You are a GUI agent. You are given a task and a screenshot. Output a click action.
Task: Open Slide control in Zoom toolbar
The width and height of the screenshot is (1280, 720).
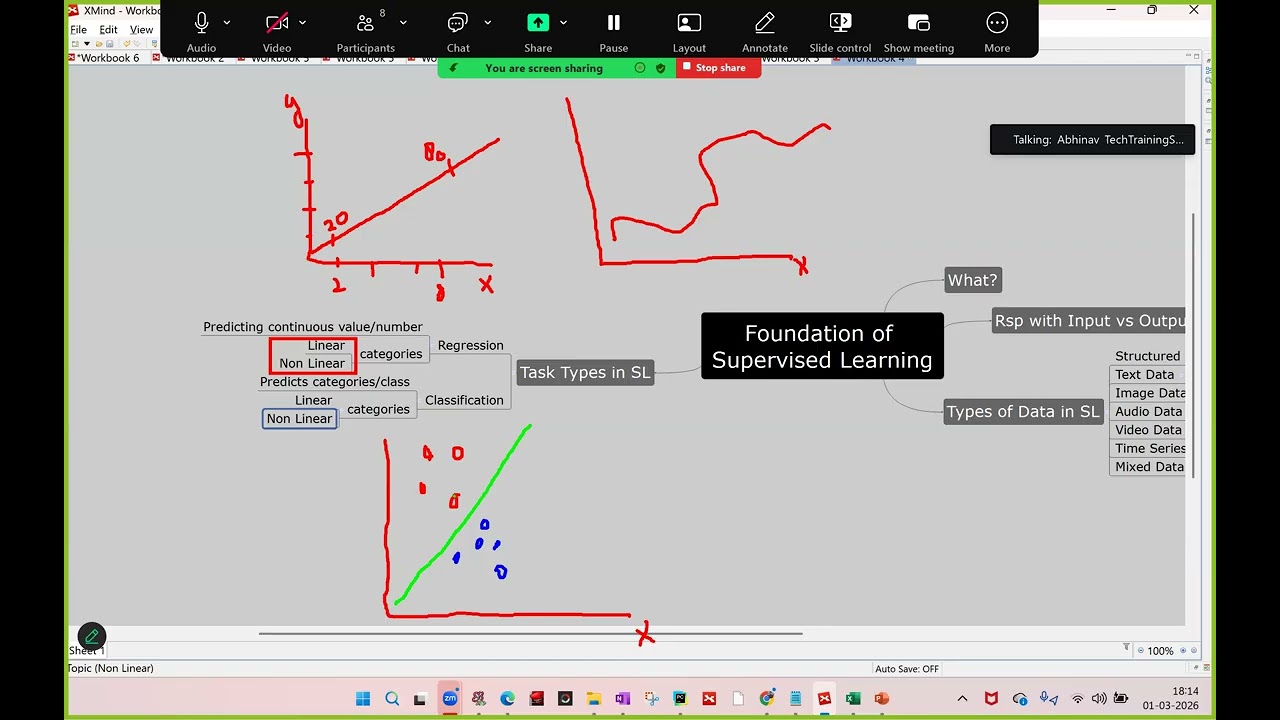[x=840, y=23]
